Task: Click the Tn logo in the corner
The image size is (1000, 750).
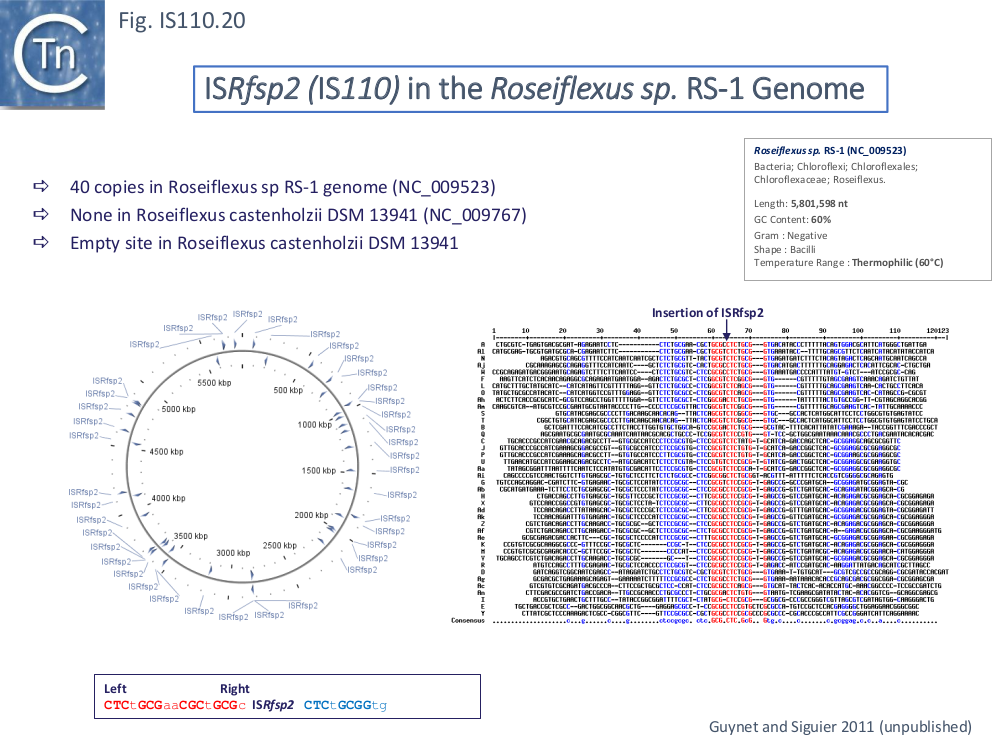Action: [52, 54]
